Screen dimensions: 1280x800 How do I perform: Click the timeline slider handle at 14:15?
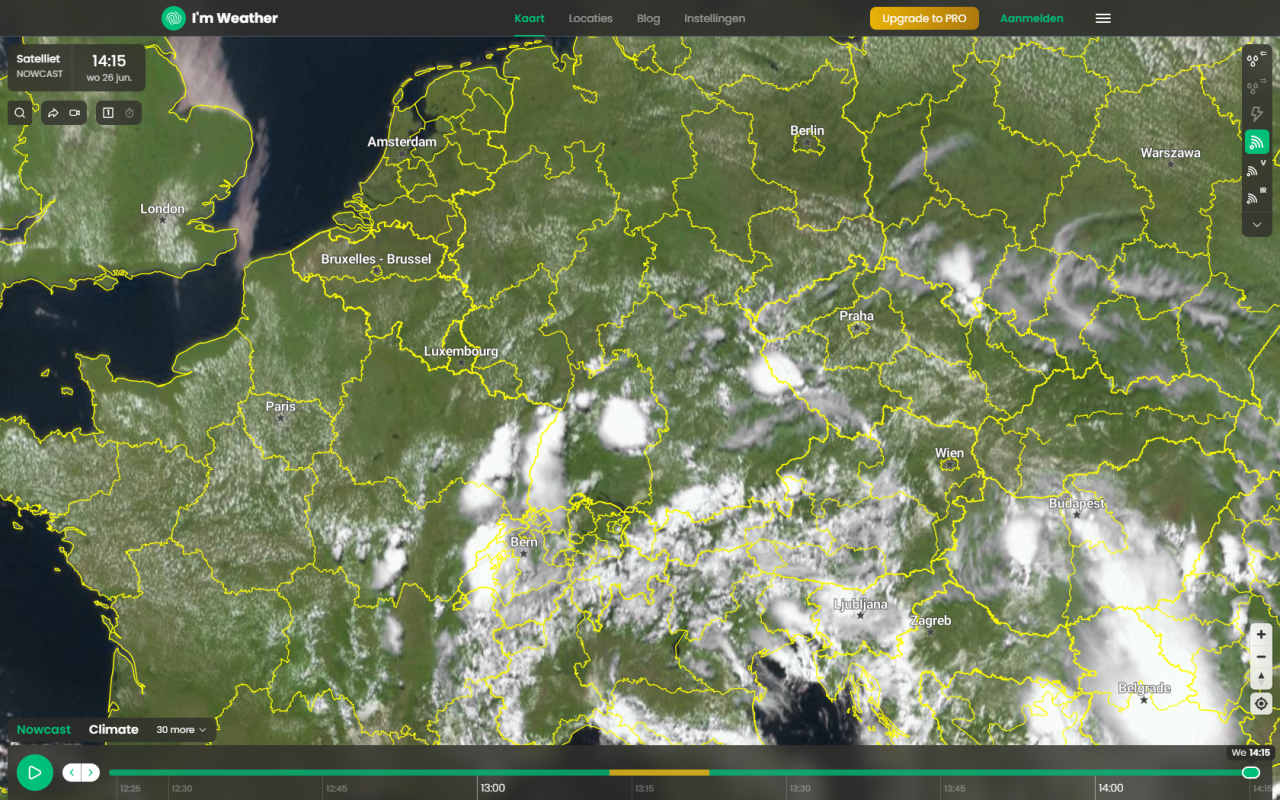pyautogui.click(x=1250, y=772)
